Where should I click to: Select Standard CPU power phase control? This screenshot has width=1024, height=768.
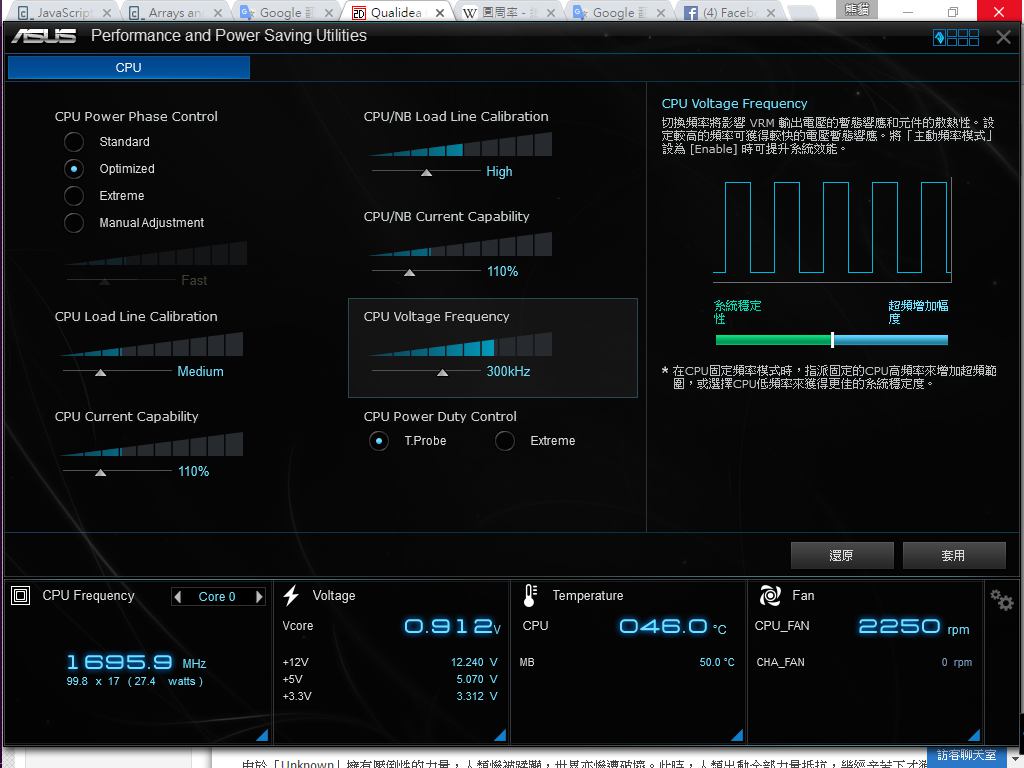pos(74,142)
